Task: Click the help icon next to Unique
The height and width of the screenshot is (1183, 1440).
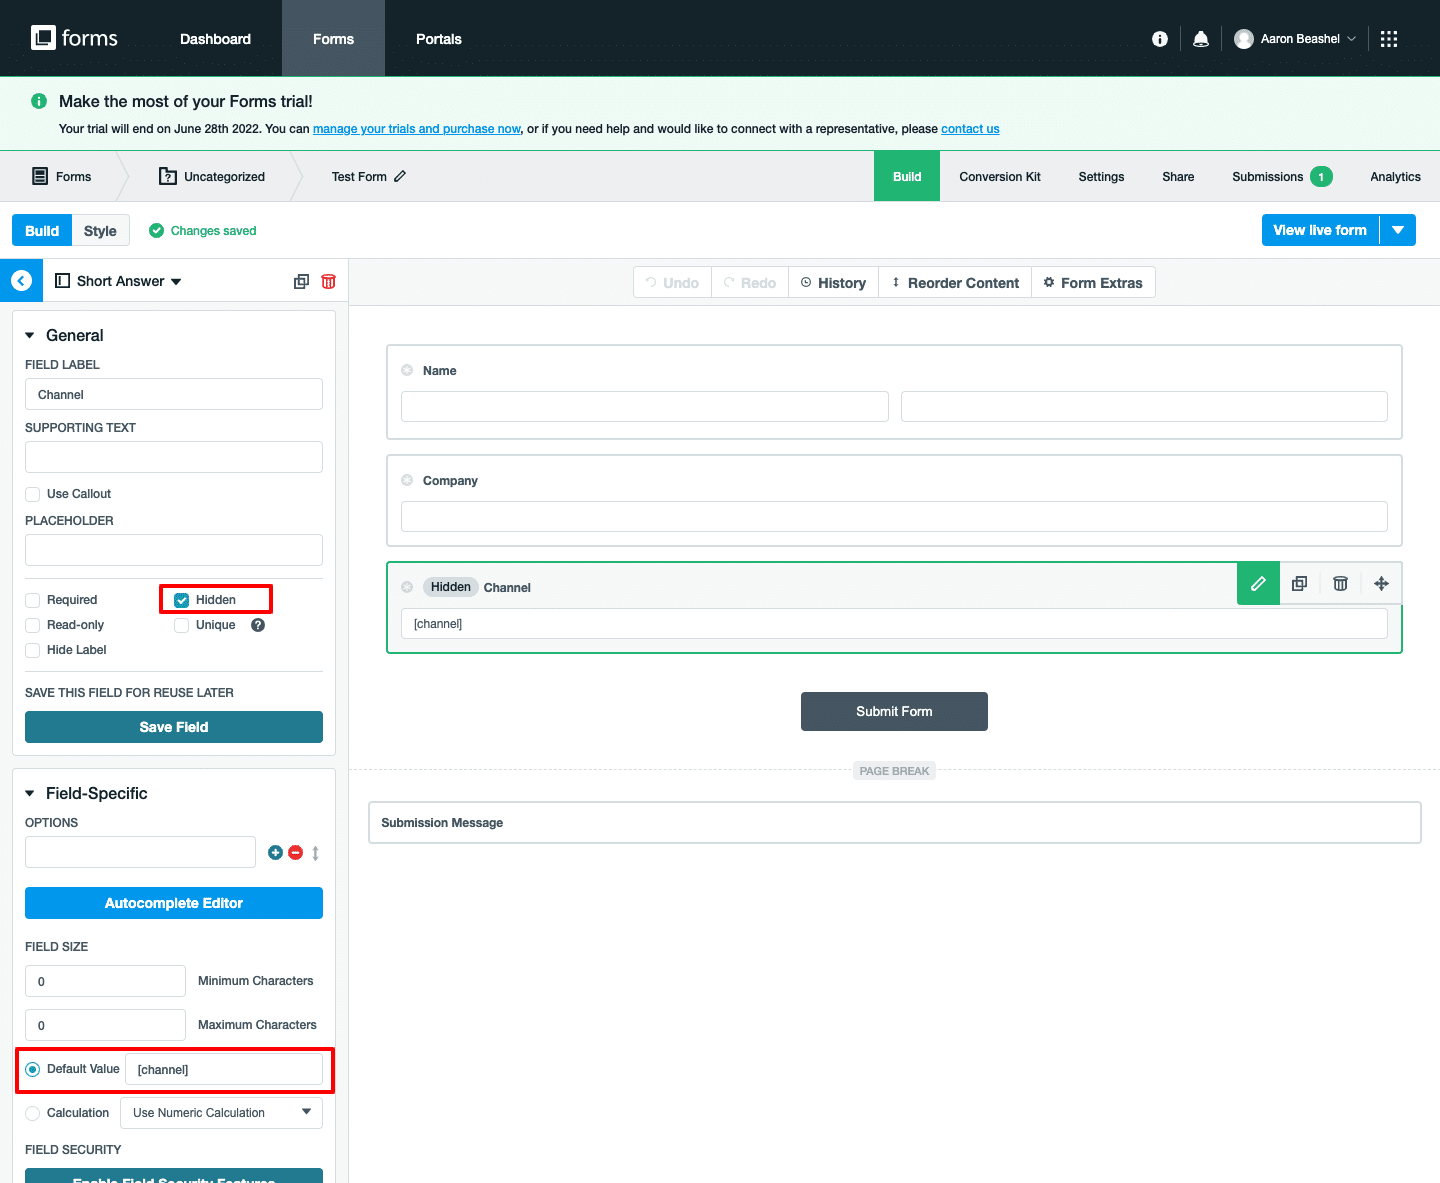Action: pos(257,624)
